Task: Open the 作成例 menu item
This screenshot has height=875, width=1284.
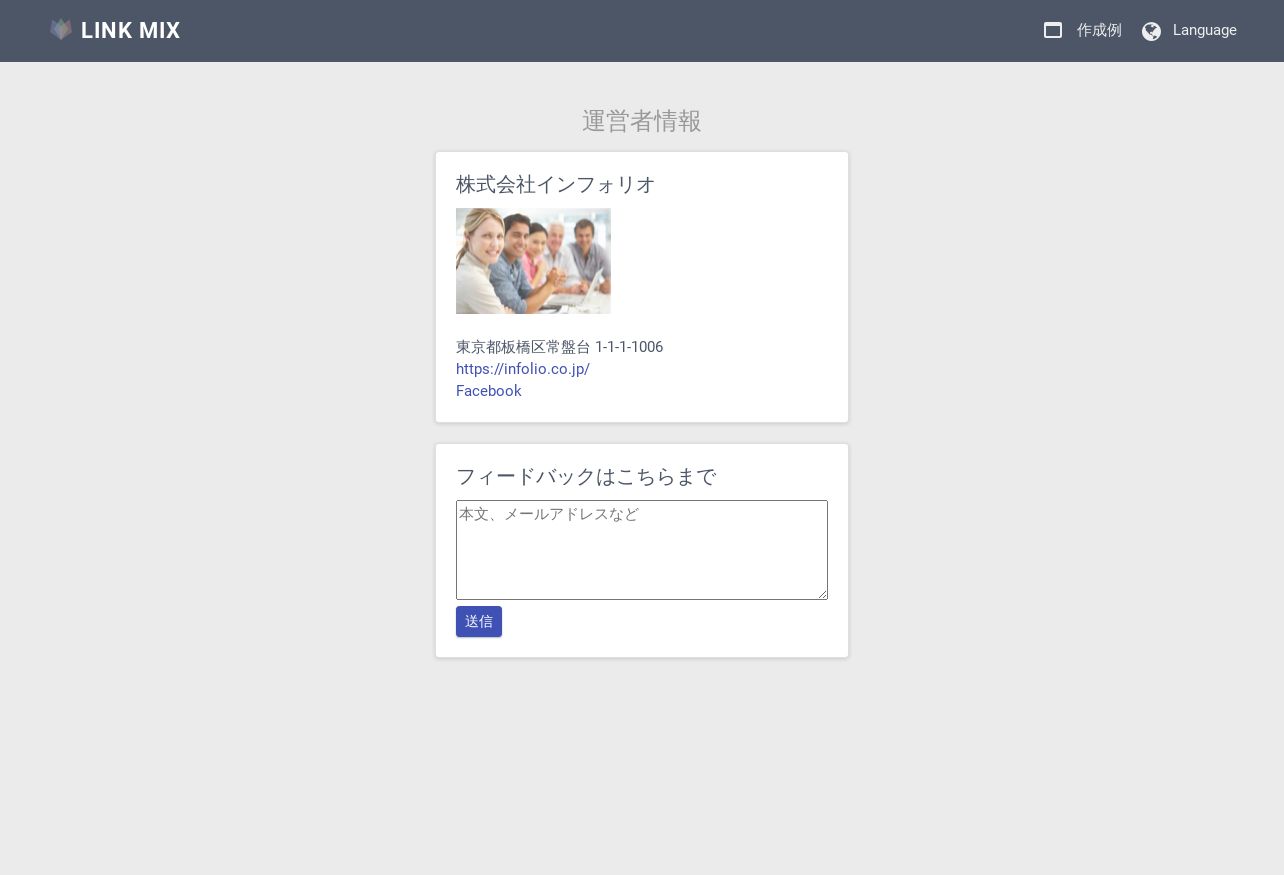Action: (1099, 30)
